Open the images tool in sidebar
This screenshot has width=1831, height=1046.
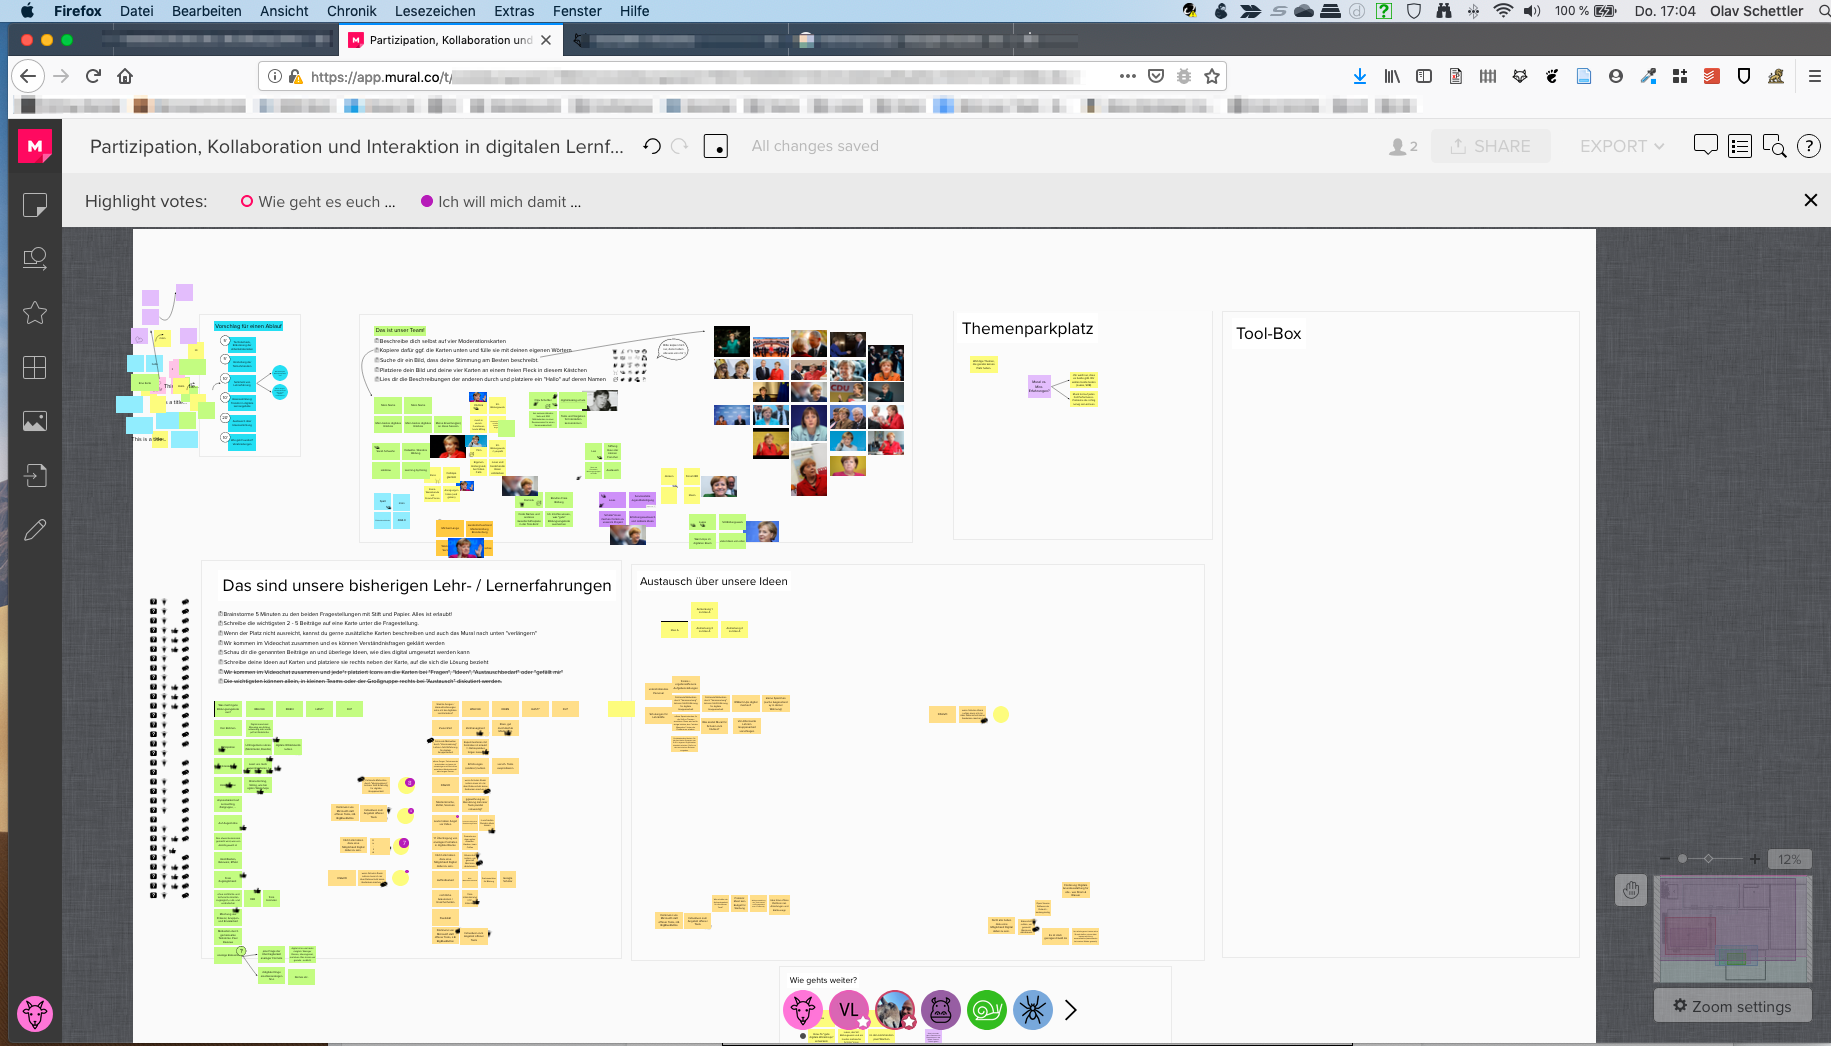pos(35,421)
